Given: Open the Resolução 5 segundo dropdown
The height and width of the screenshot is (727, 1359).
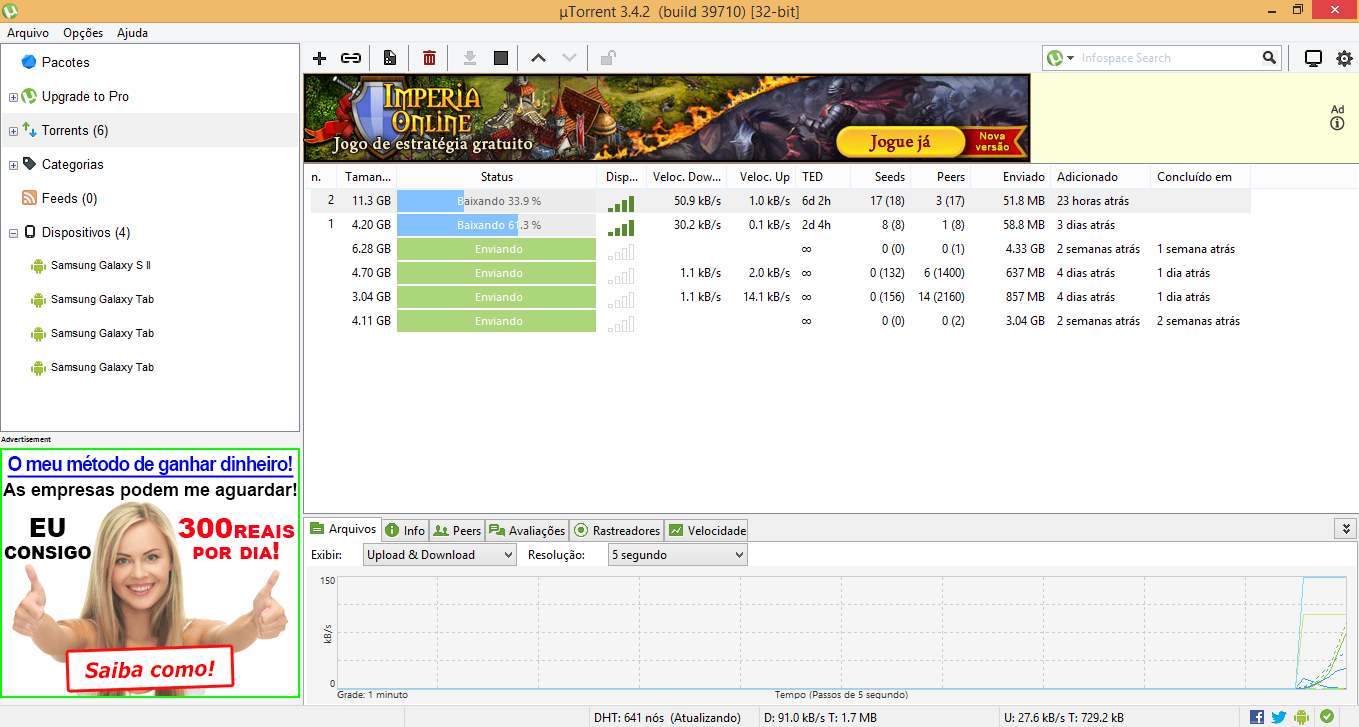Looking at the screenshot, I should tap(677, 554).
